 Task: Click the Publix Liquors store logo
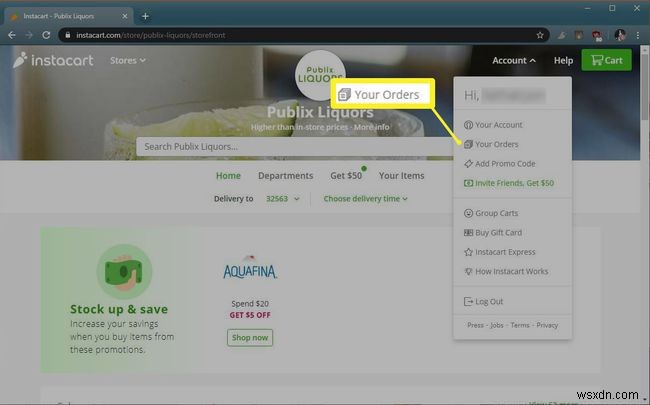320,75
